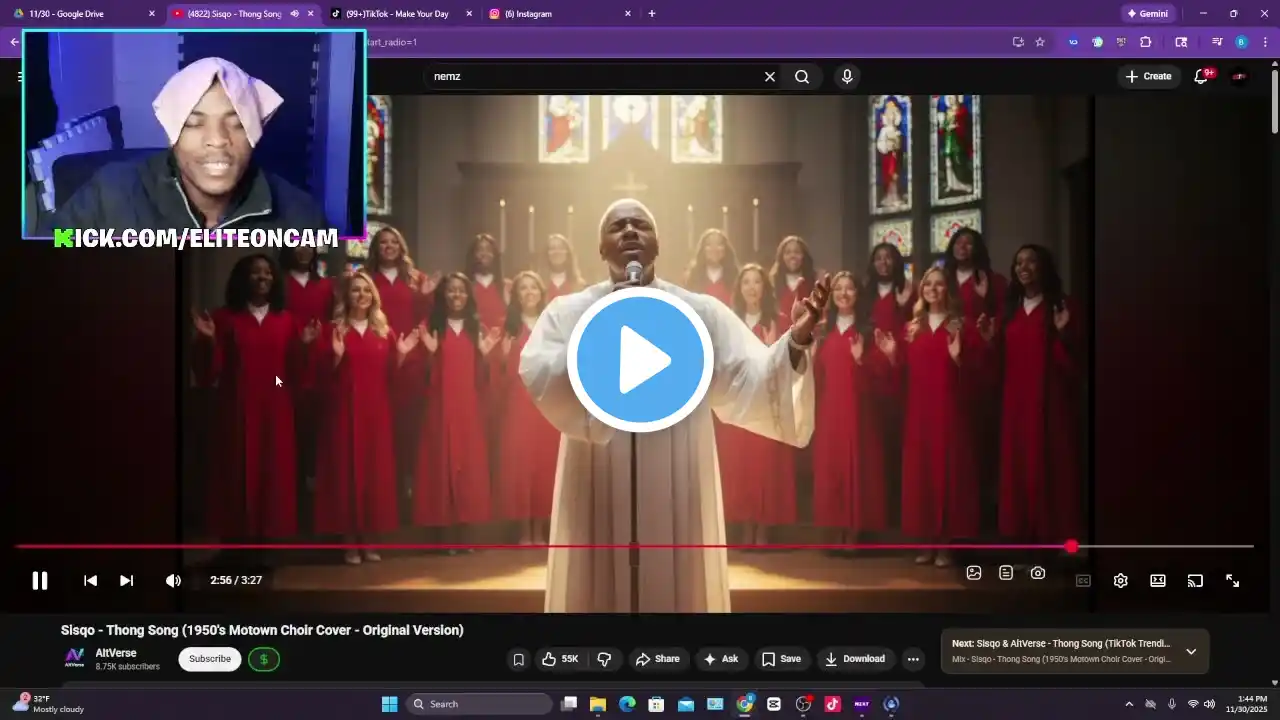Mute the video volume speaker icon
Image resolution: width=1280 pixels, height=720 pixels.
(x=173, y=581)
